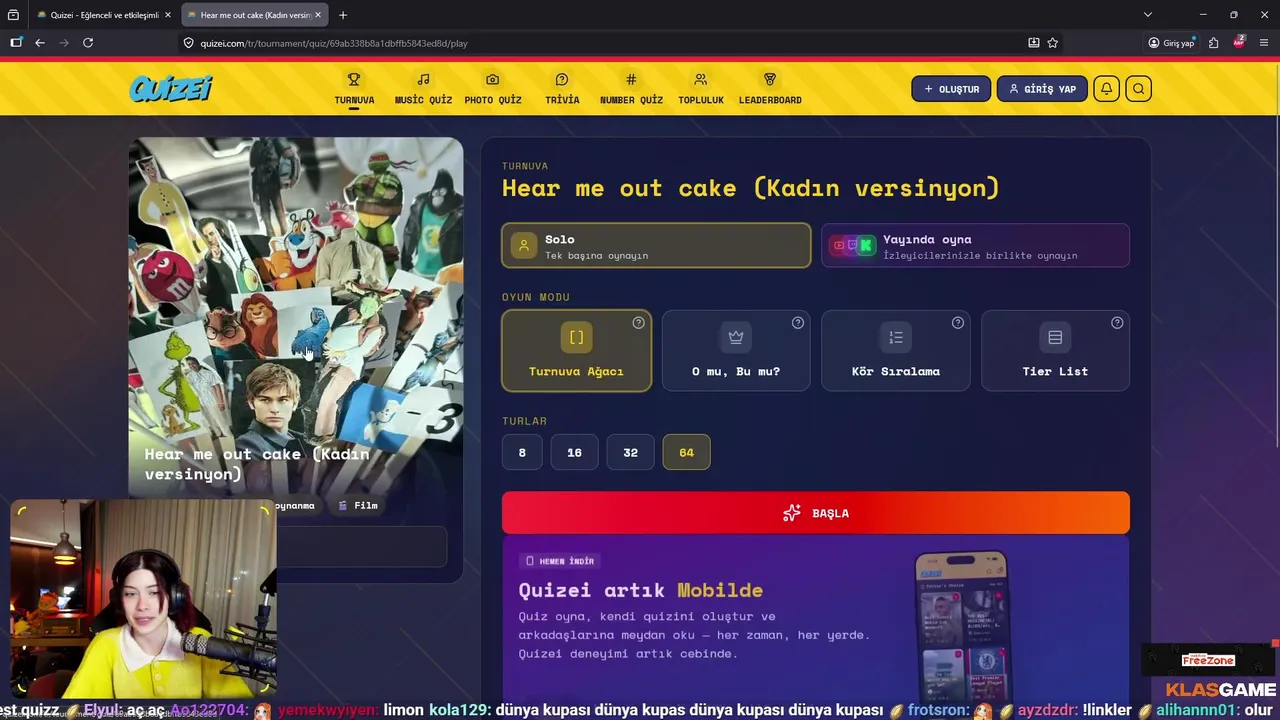The width and height of the screenshot is (1280, 720).
Task: Show help for Tier List mode
Action: pos(1117,323)
